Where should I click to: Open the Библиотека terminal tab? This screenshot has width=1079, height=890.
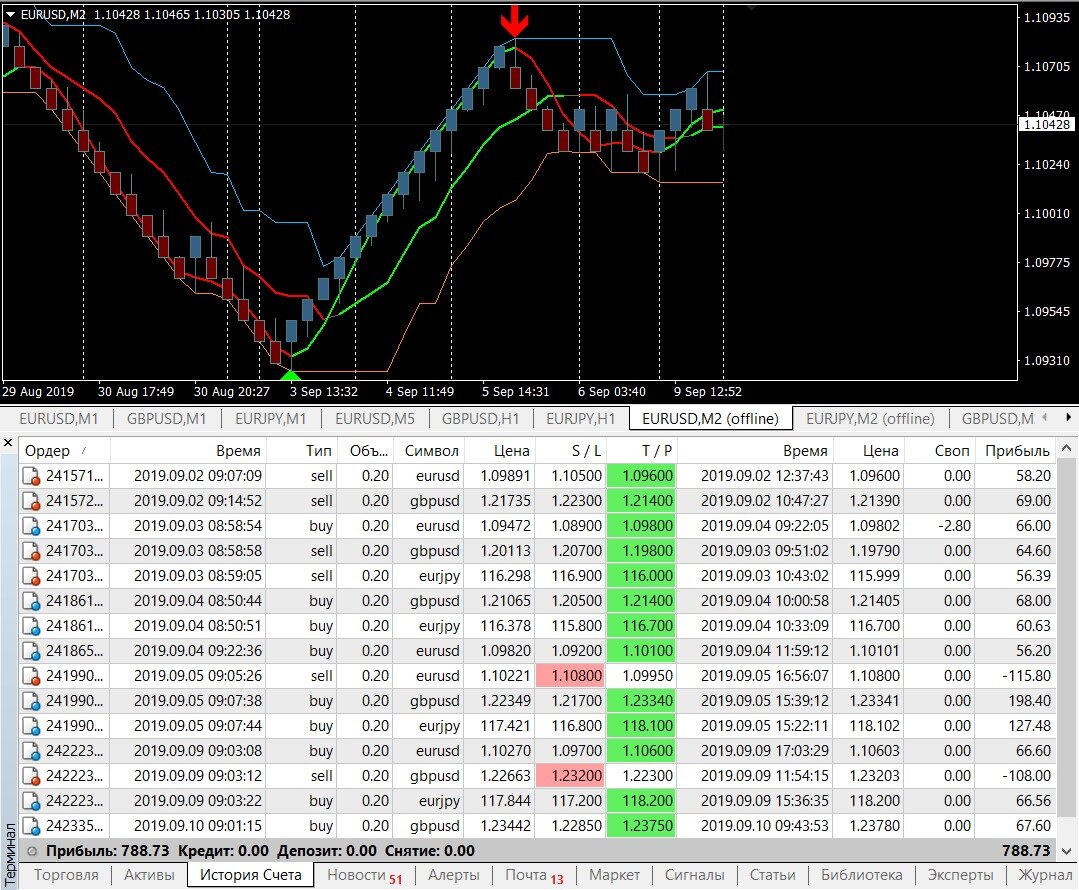(862, 875)
